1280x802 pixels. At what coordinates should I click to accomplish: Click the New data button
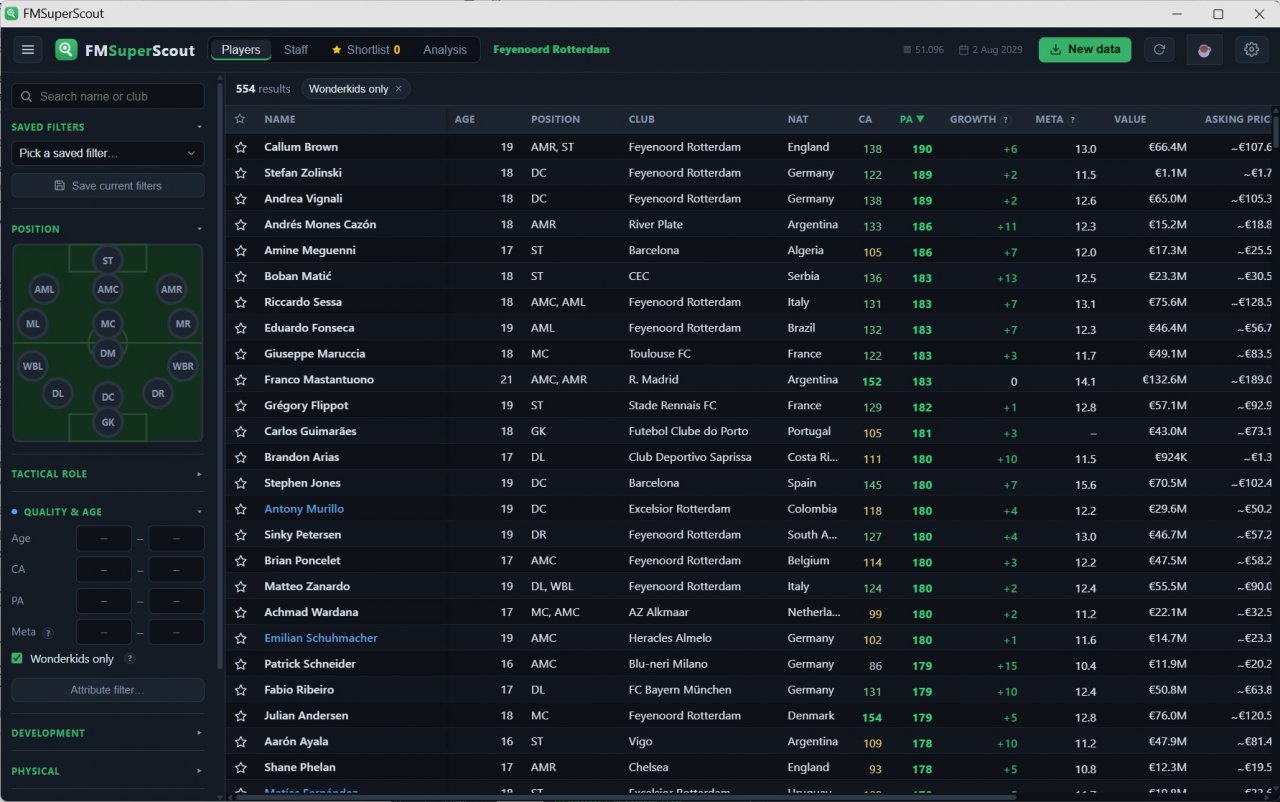[x=1085, y=50]
